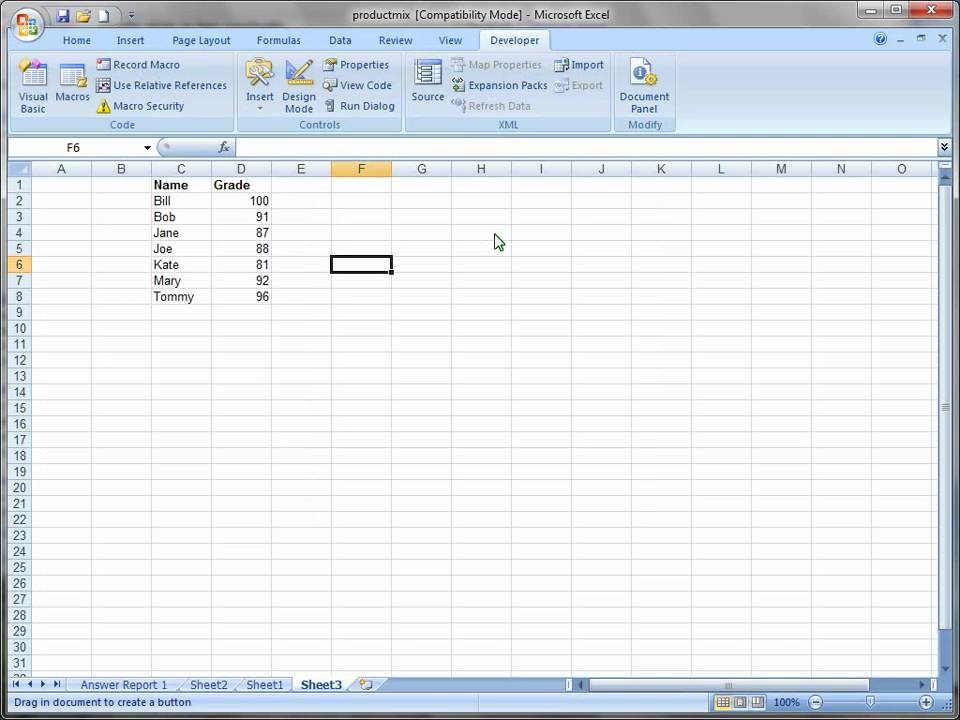This screenshot has height=720, width=960.
Task: Select the cell containing Jane
Action: [181, 233]
